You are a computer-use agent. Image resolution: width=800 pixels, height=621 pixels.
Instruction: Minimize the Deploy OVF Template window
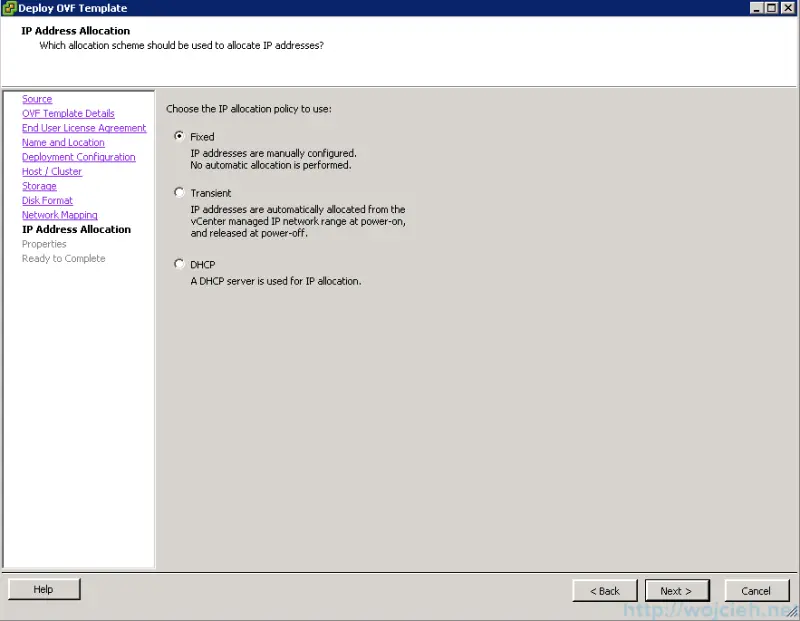pyautogui.click(x=757, y=8)
